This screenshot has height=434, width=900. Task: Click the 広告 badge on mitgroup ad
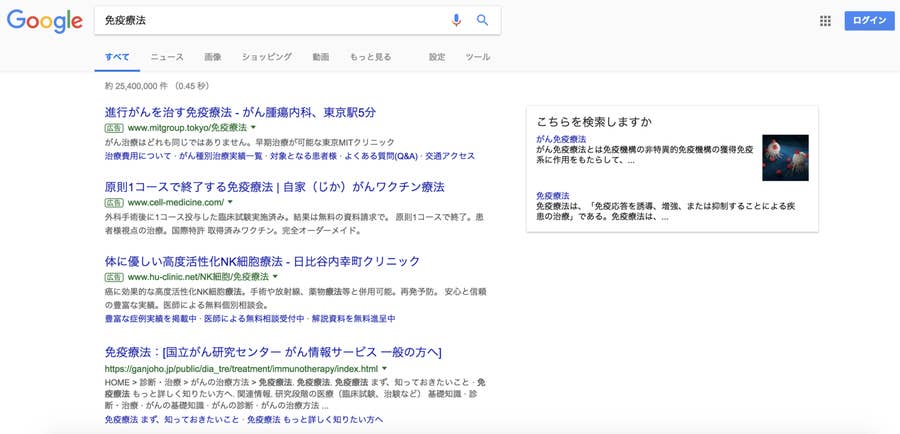point(114,127)
